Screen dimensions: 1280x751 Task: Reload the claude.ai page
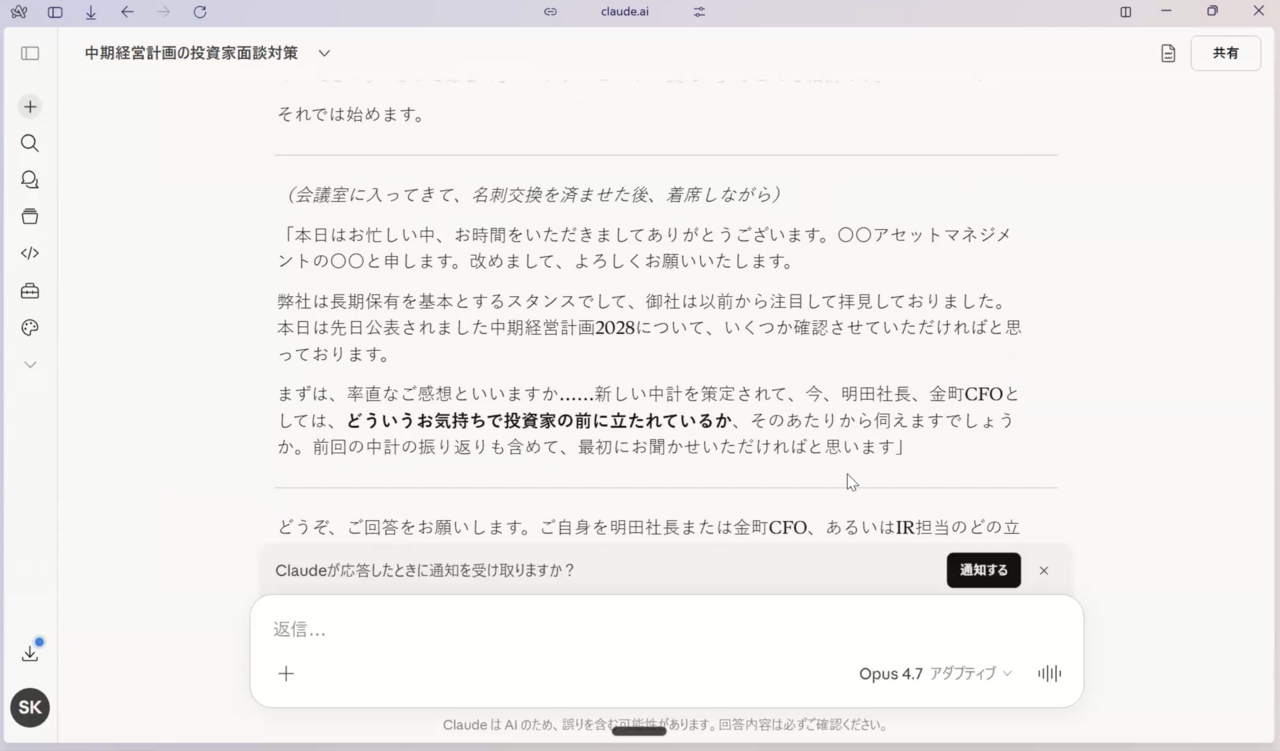click(200, 12)
